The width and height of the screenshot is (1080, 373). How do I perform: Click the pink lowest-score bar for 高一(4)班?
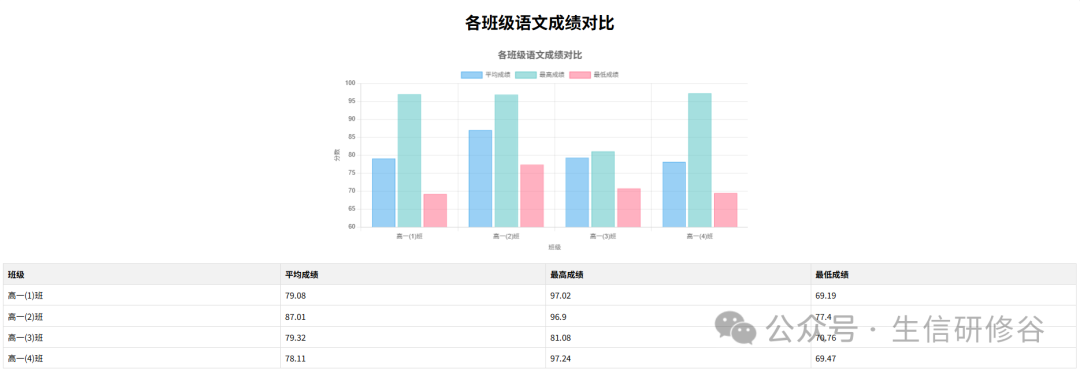(x=725, y=210)
